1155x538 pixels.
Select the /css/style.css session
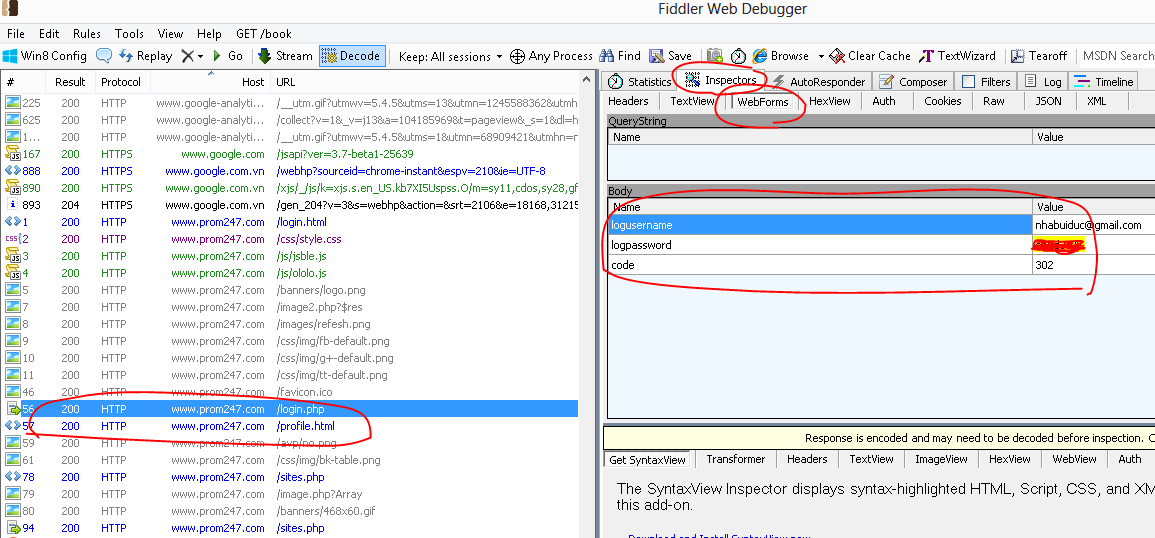291,239
